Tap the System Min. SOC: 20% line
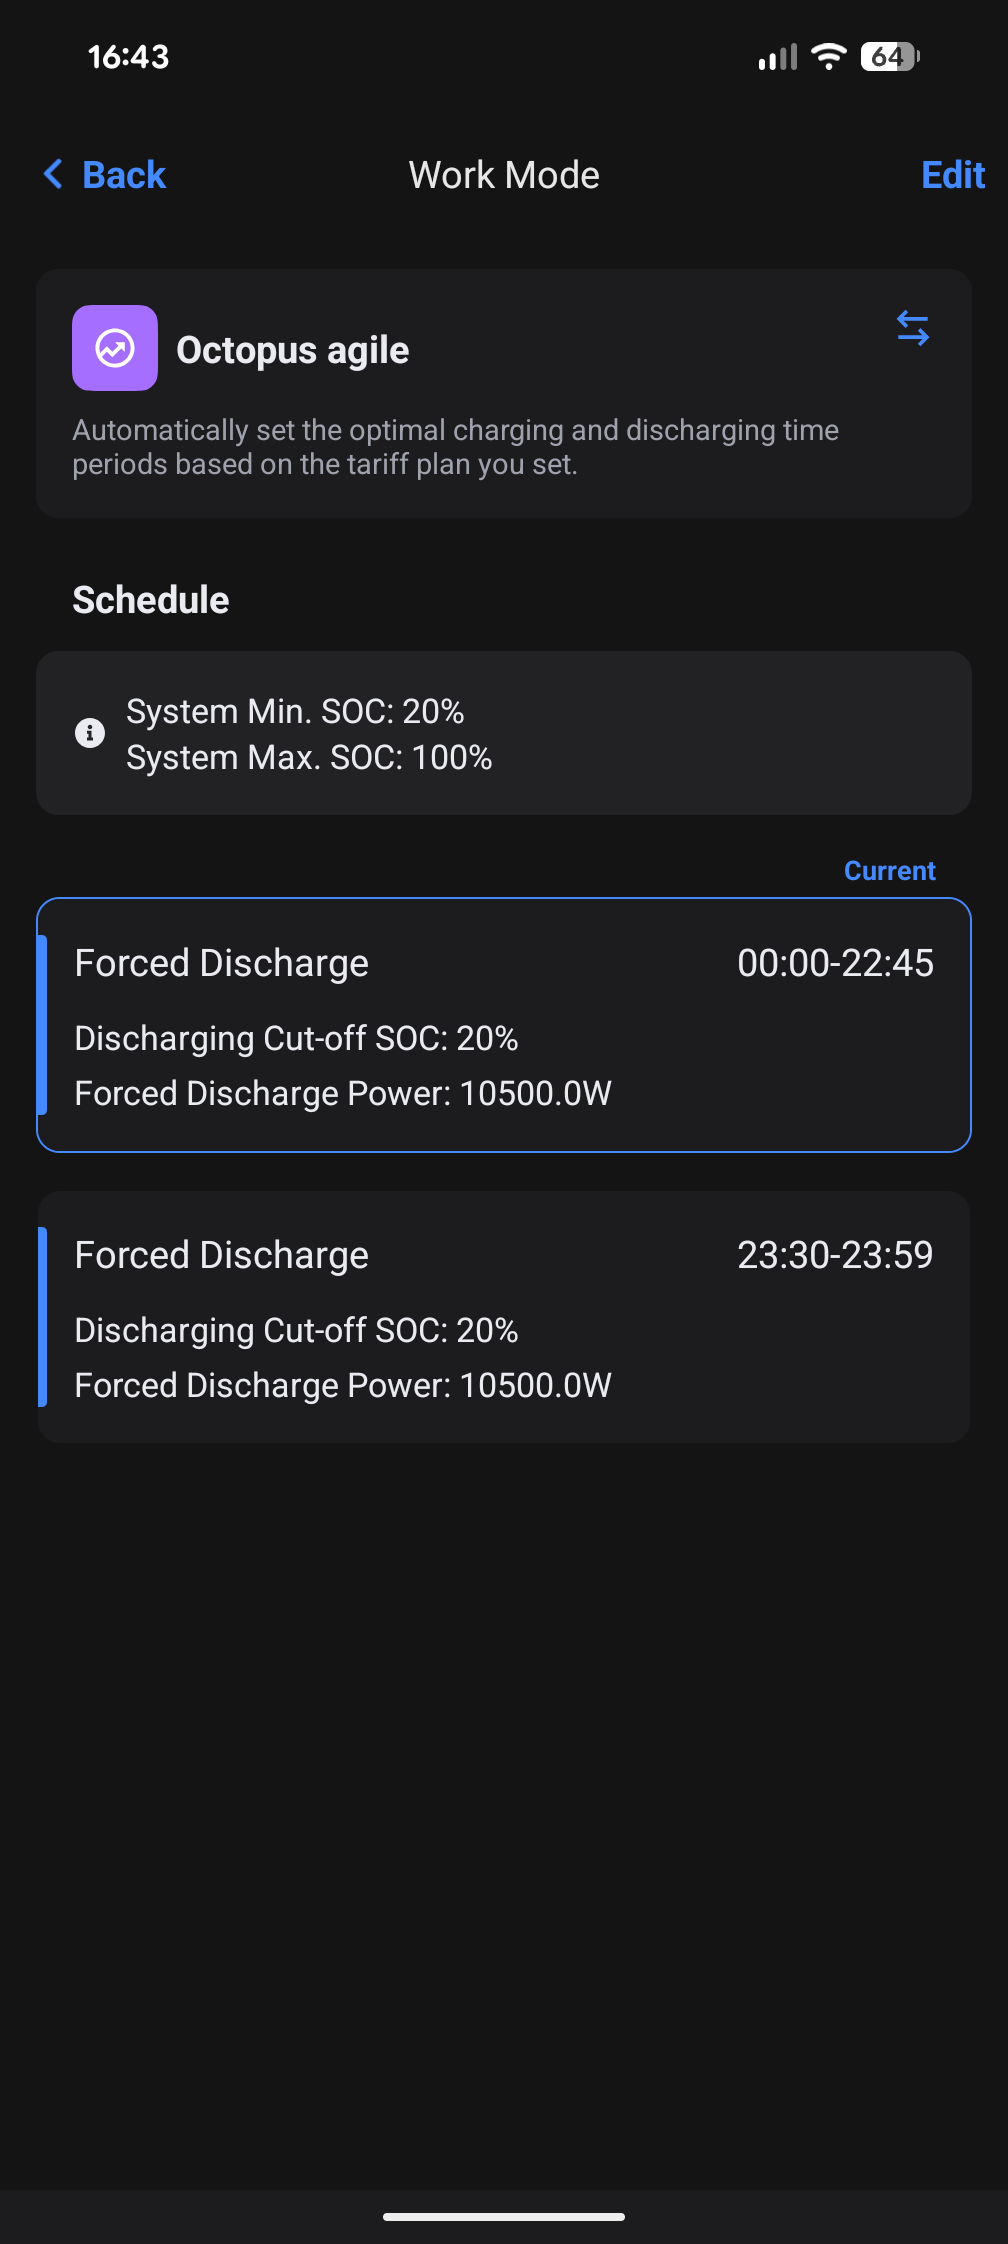Viewport: 1008px width, 2244px height. click(x=295, y=711)
